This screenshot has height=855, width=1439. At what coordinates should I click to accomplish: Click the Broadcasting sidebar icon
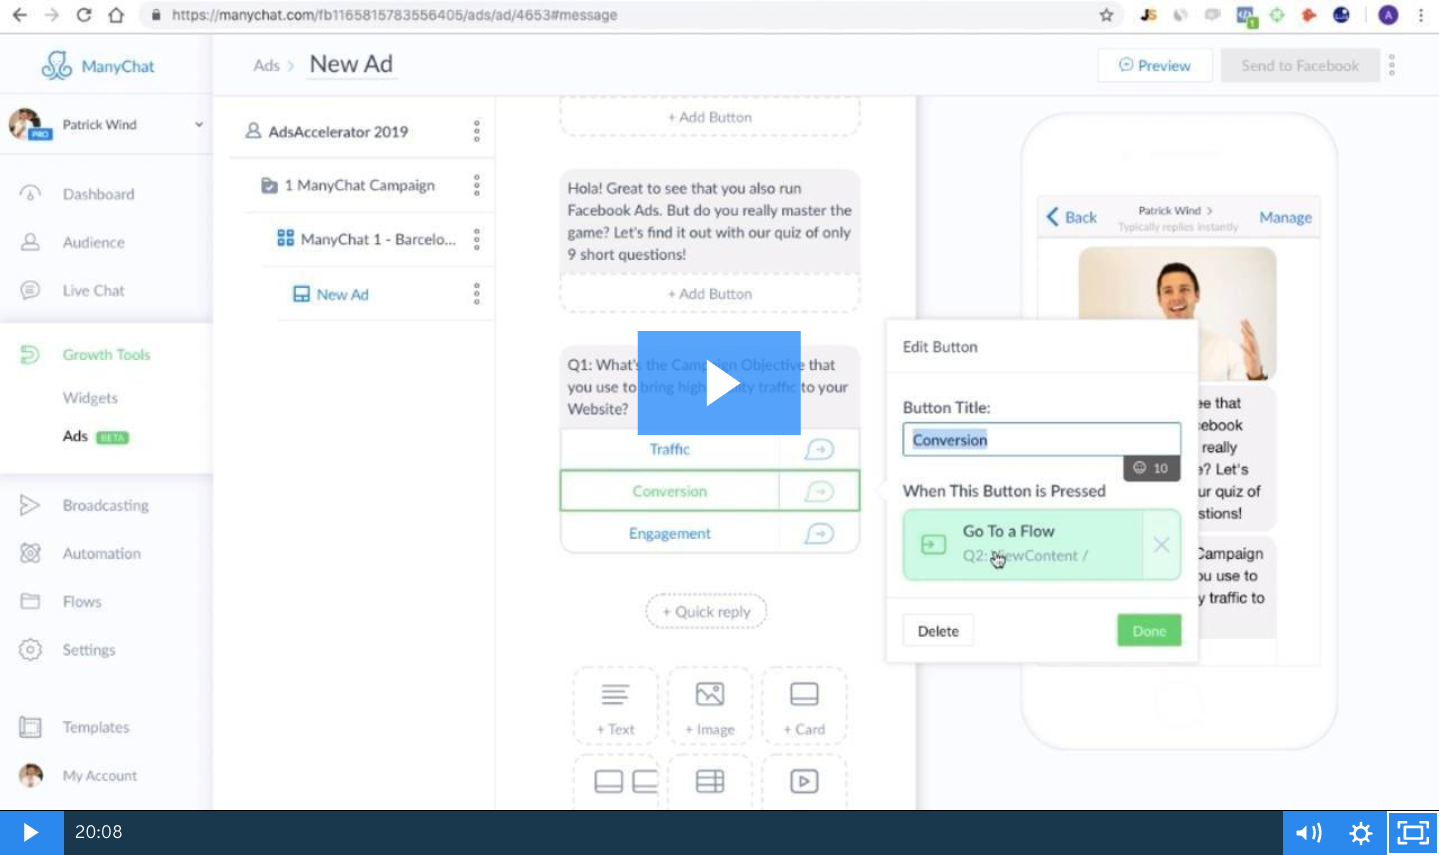pyautogui.click(x=30, y=505)
